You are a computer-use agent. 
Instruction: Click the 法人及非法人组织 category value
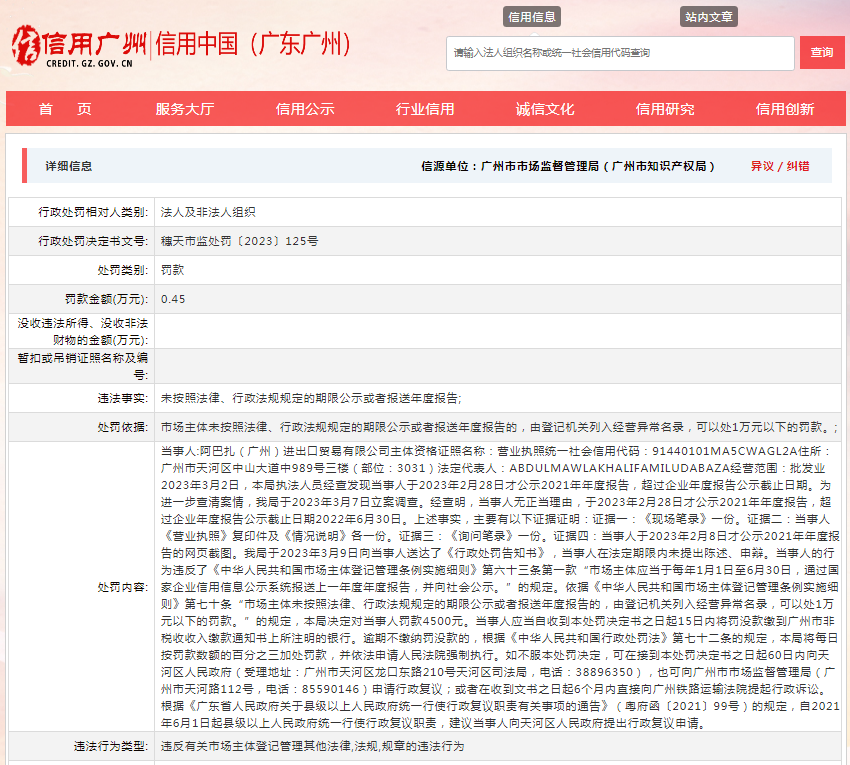tap(208, 212)
